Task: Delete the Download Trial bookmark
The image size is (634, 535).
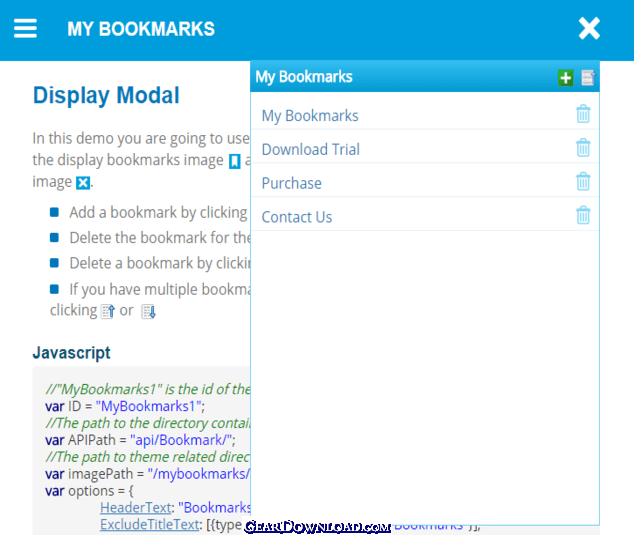Action: [583, 148]
